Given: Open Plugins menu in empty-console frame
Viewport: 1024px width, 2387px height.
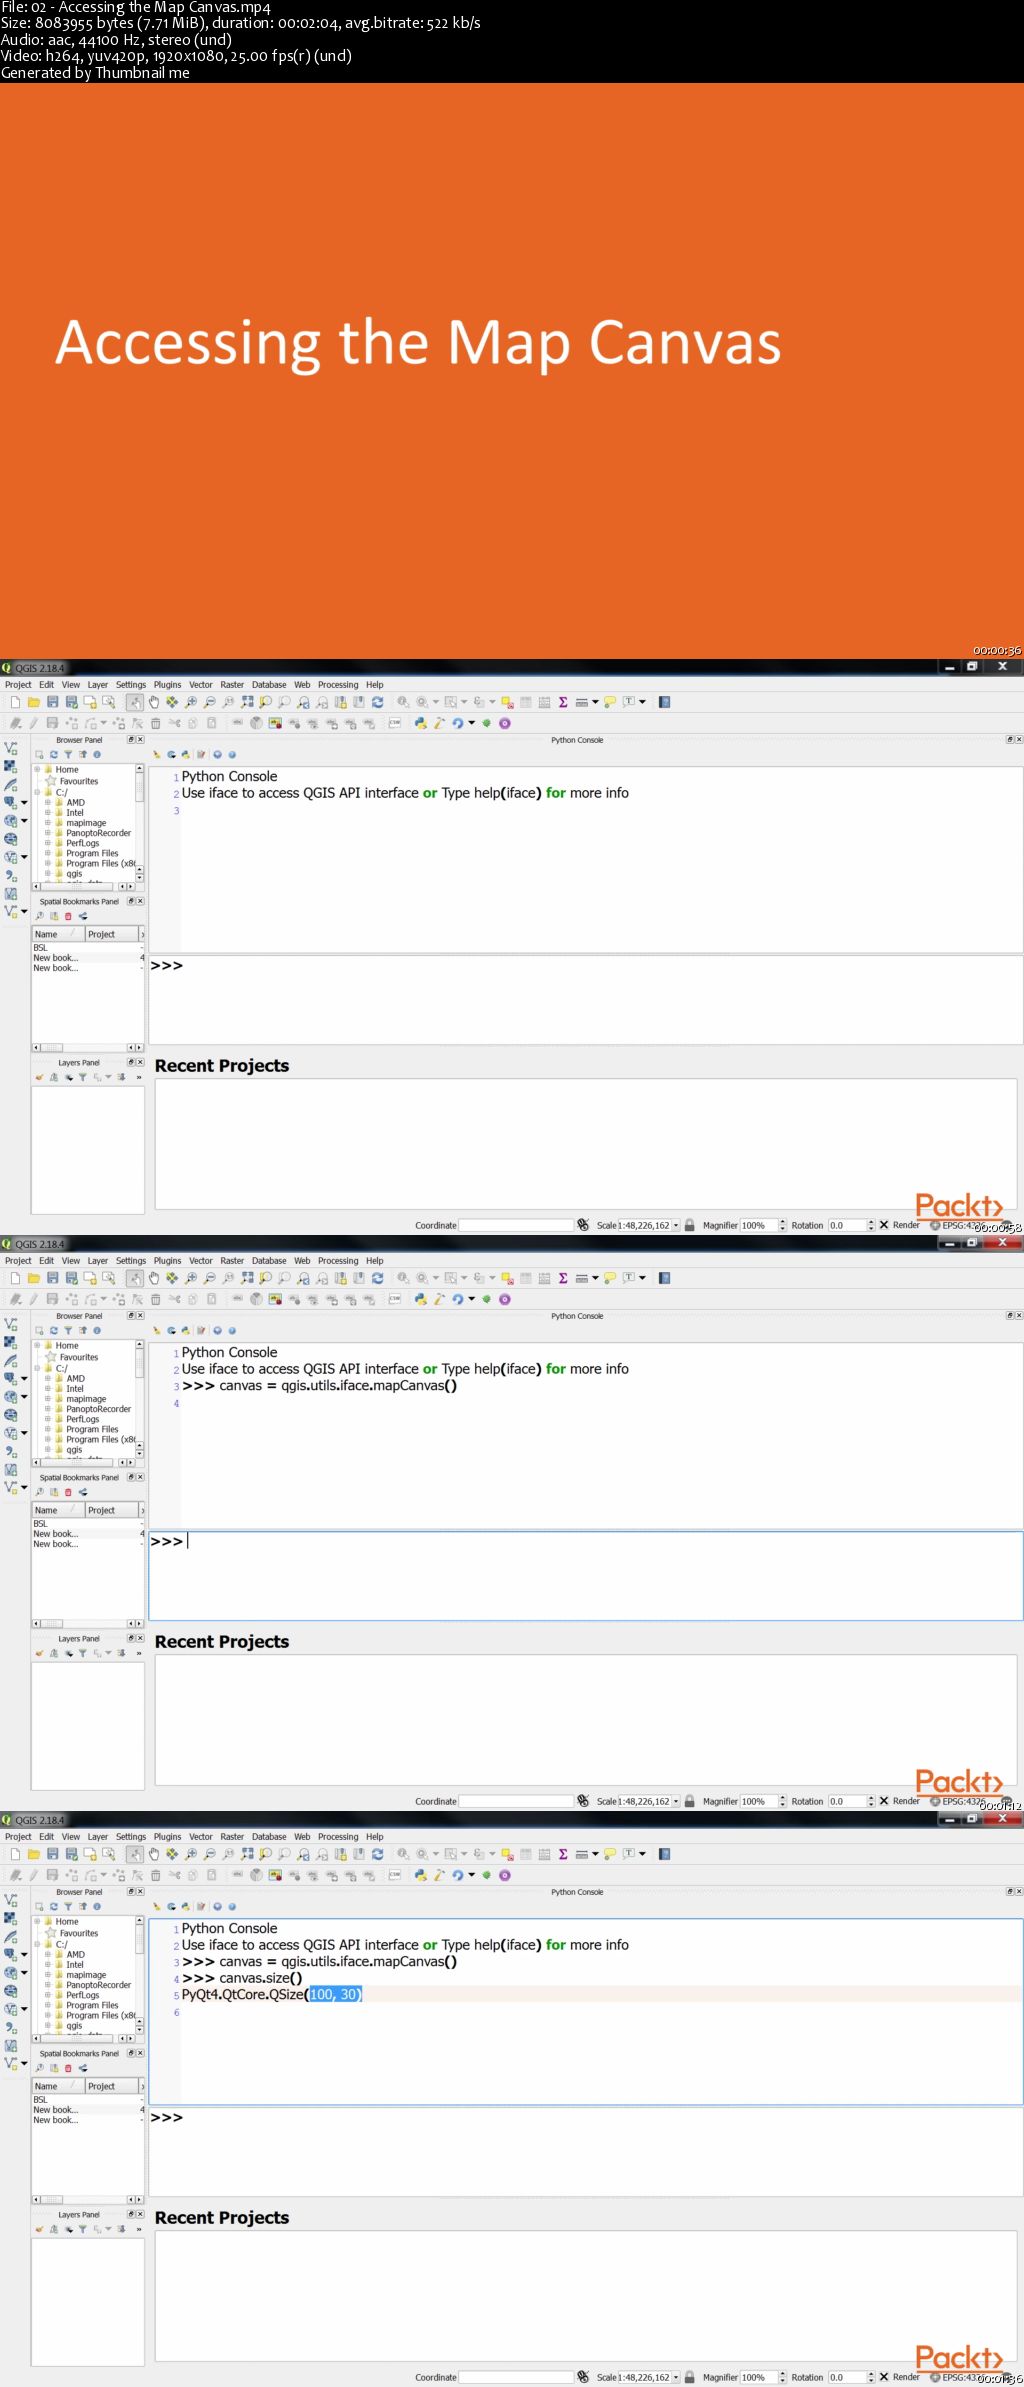Looking at the screenshot, I should pyautogui.click(x=167, y=685).
